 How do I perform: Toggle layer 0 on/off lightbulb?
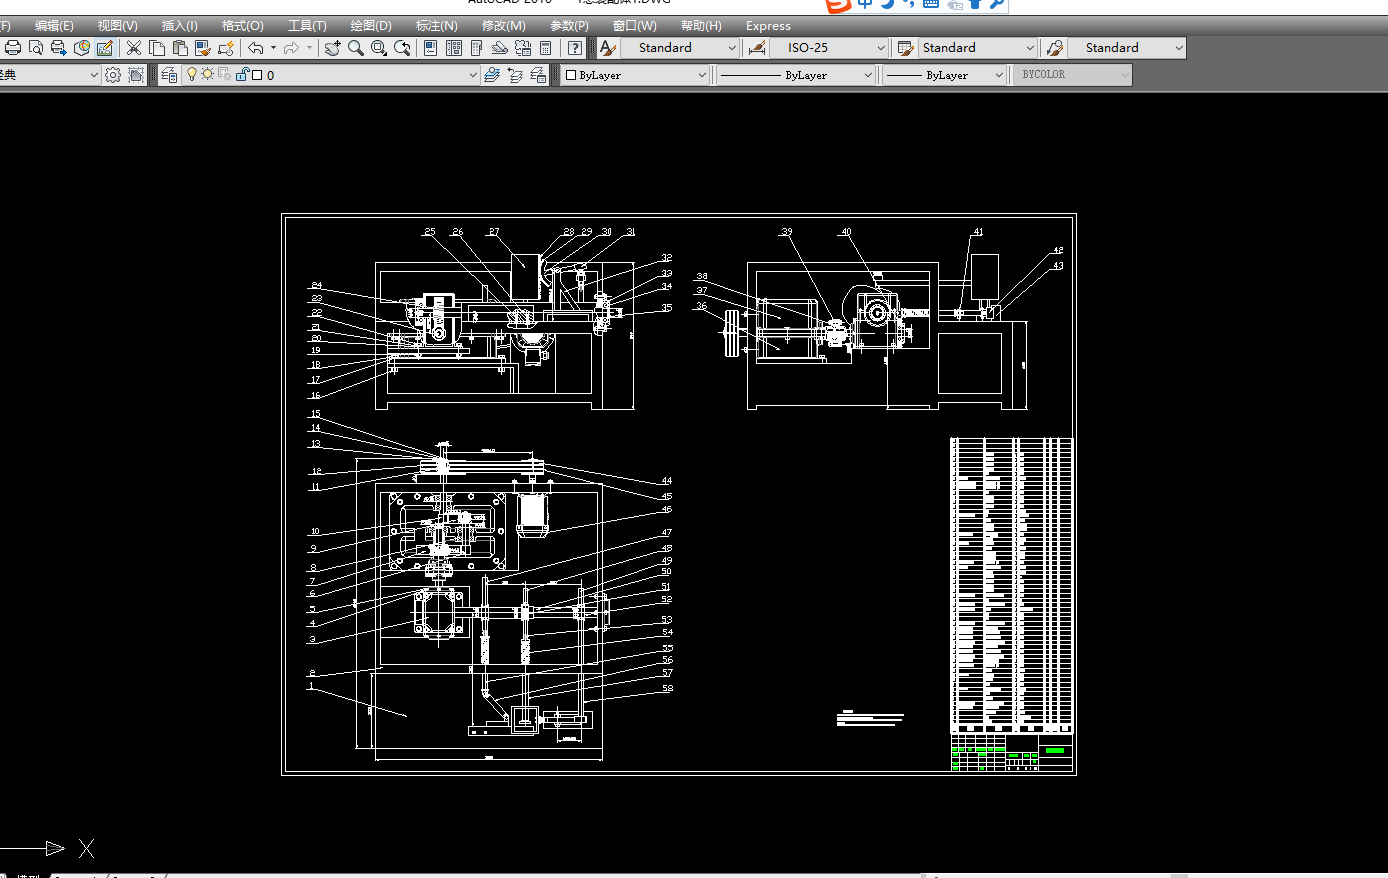pyautogui.click(x=192, y=74)
